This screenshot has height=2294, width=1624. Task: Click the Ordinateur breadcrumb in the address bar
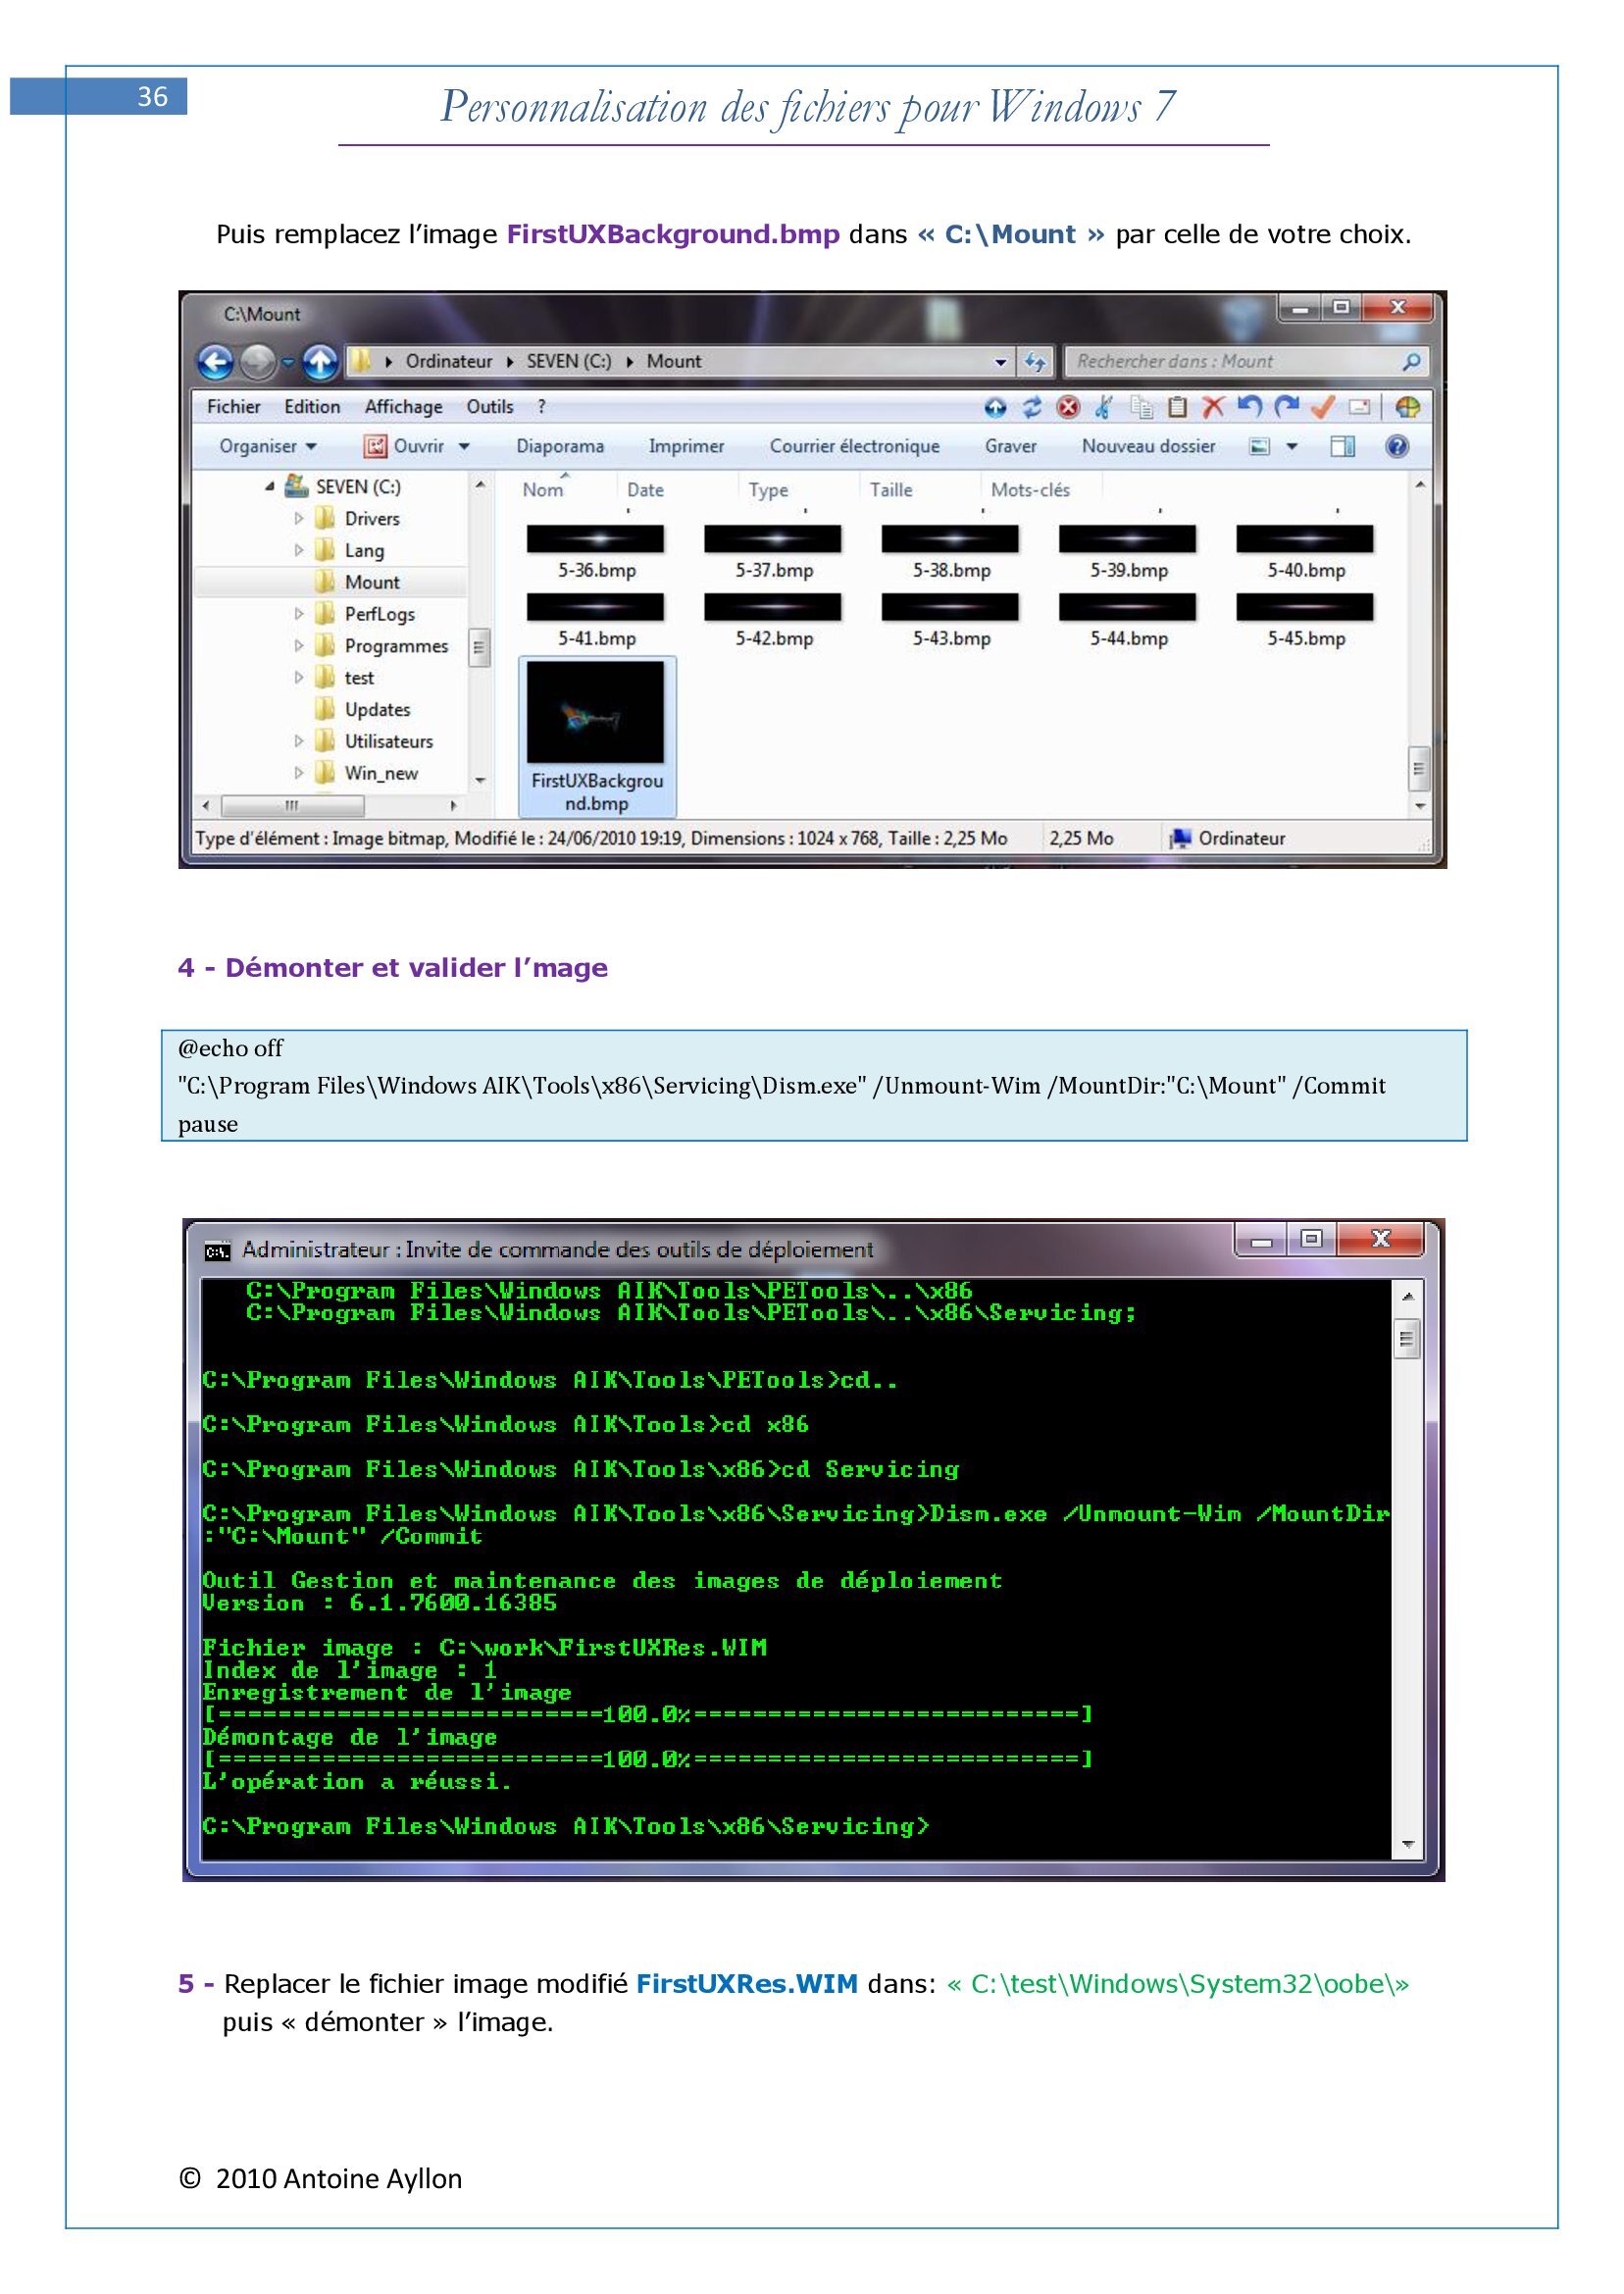coord(449,362)
